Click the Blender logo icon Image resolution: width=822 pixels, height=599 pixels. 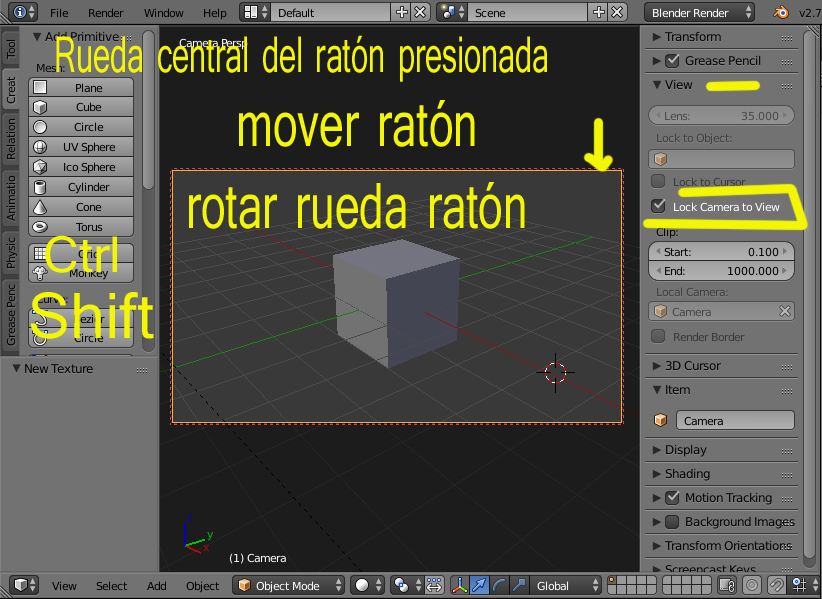[781, 12]
